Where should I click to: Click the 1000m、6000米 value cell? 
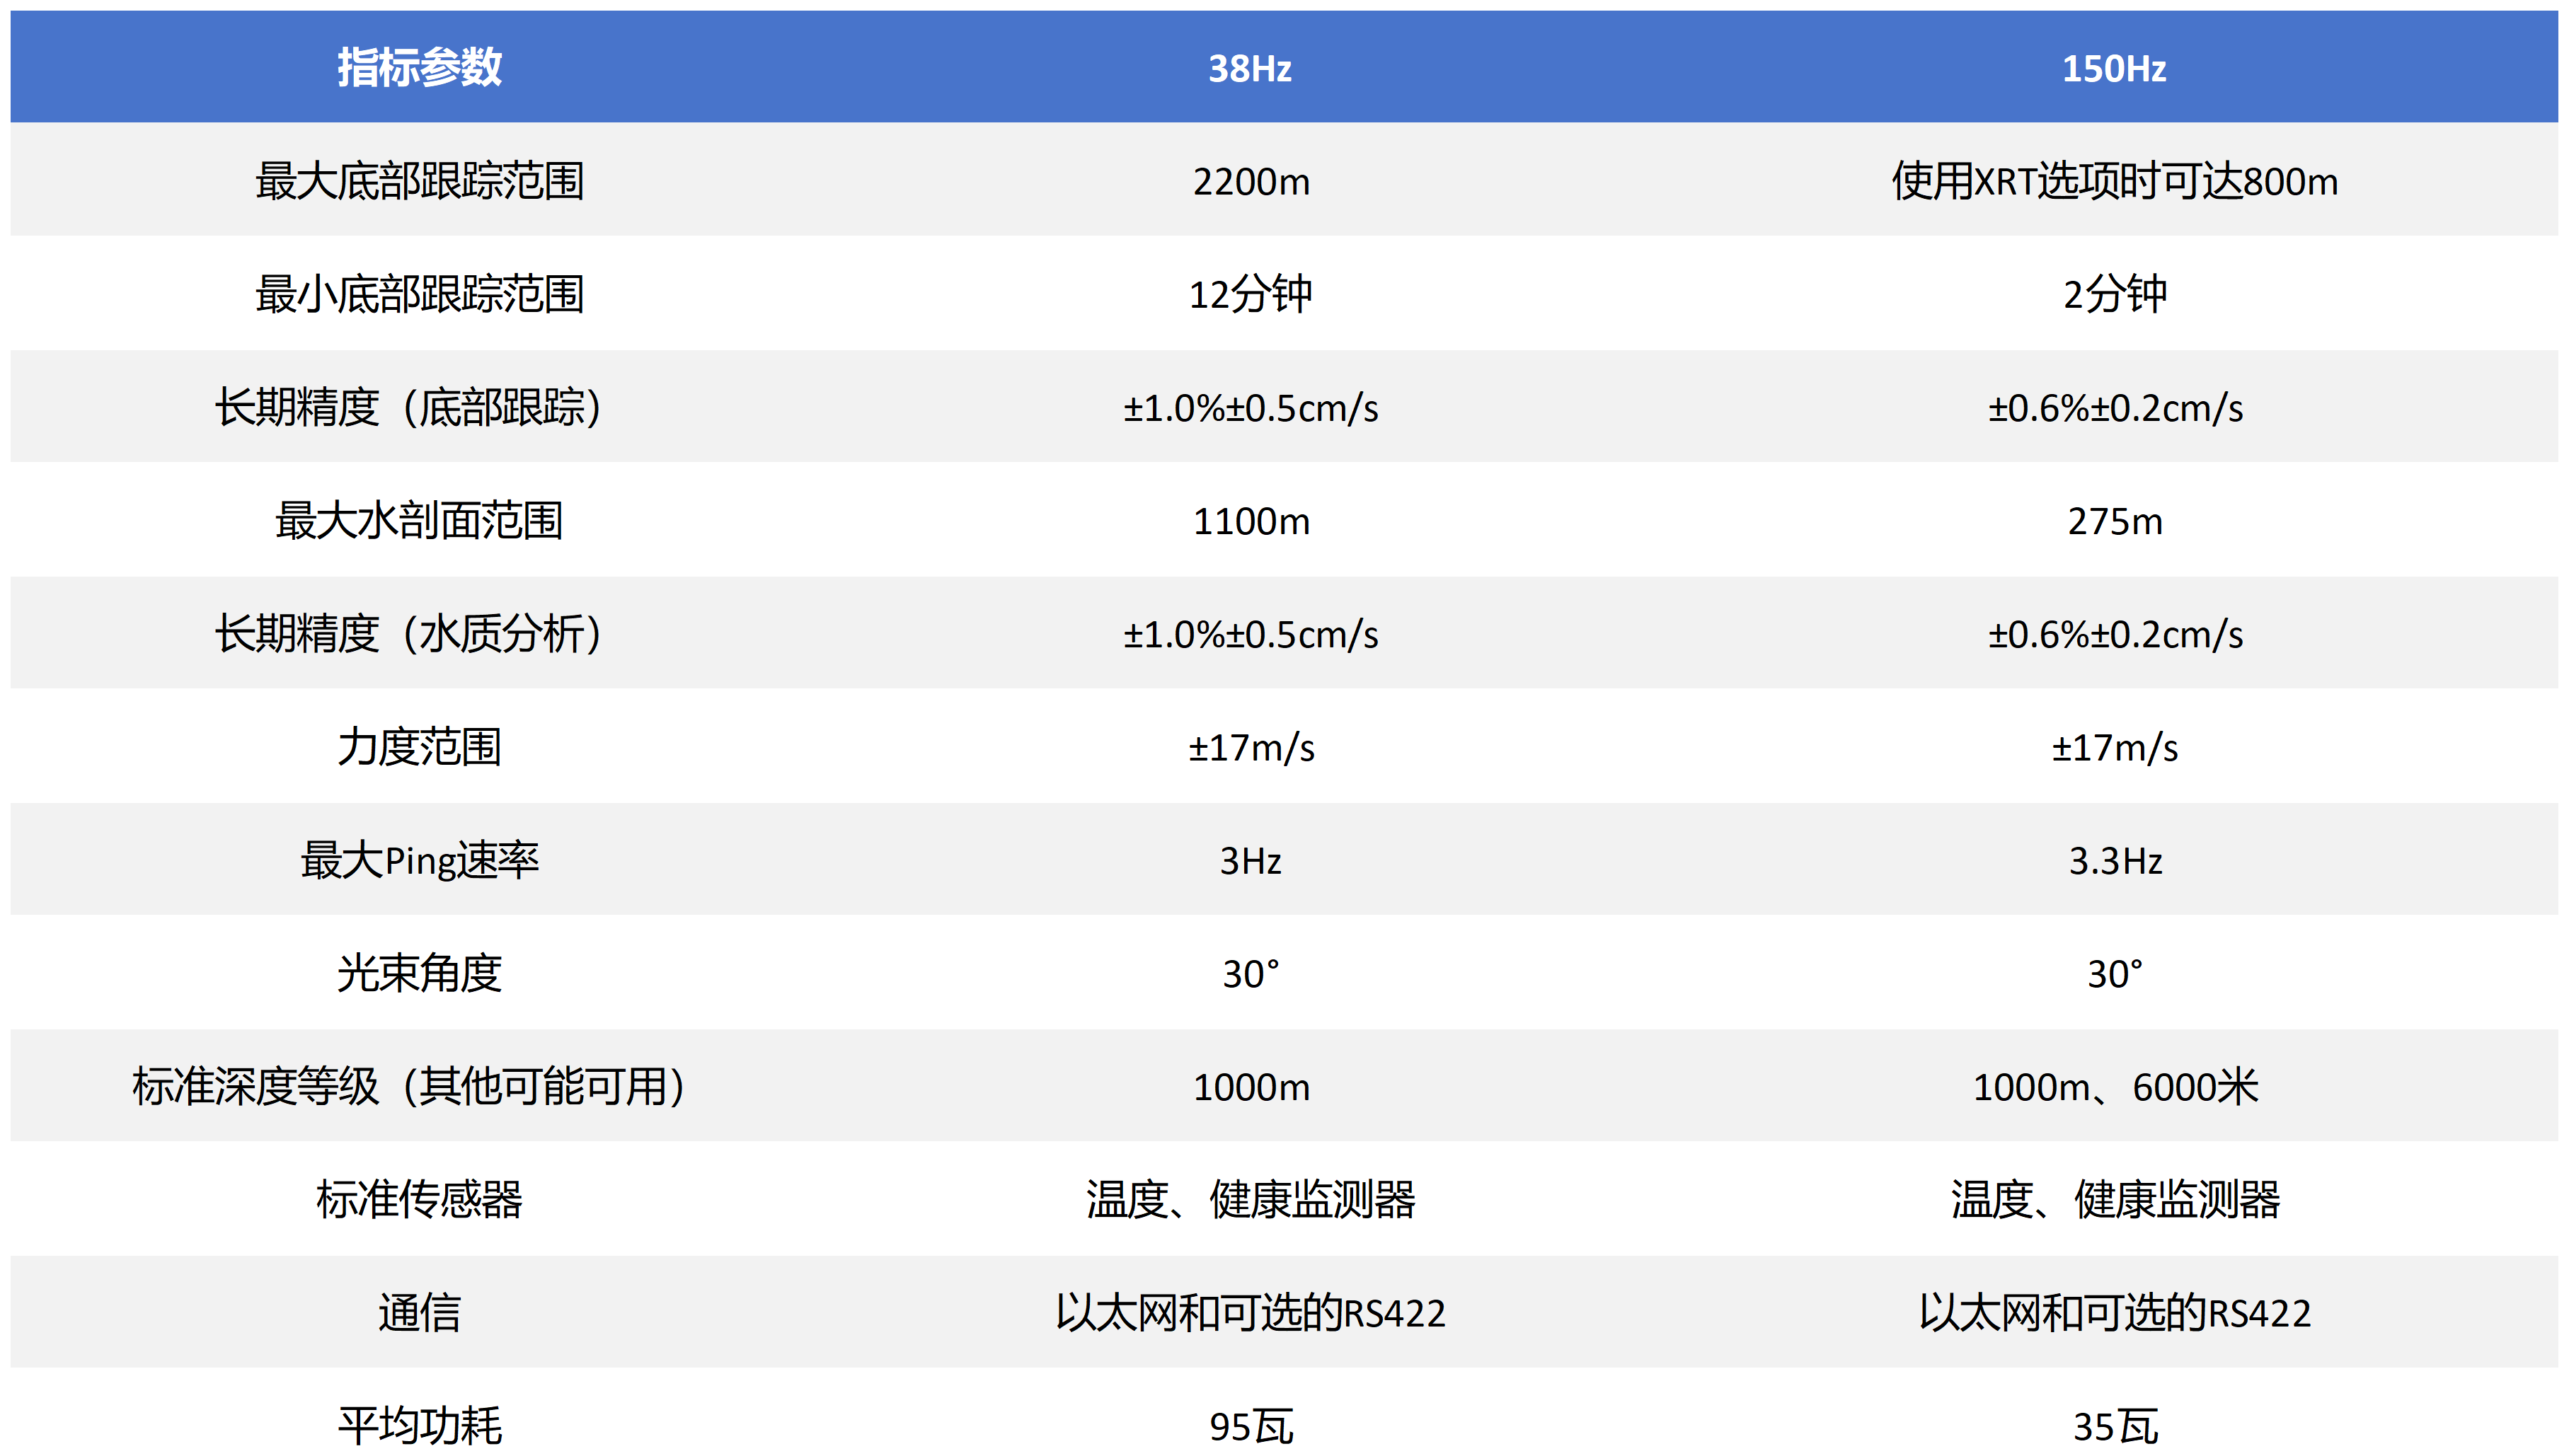pos(2114,1086)
